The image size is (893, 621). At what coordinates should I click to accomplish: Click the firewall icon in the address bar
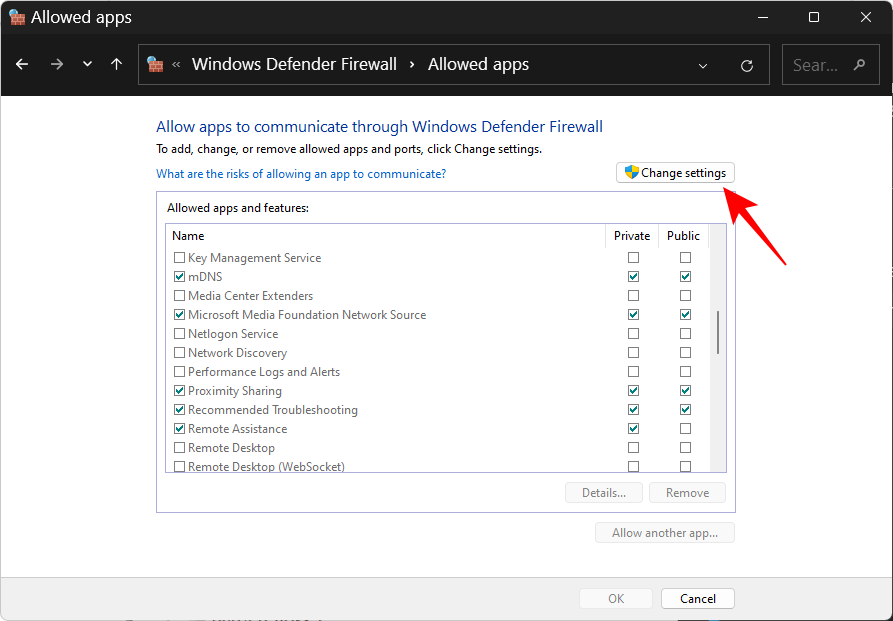click(155, 64)
